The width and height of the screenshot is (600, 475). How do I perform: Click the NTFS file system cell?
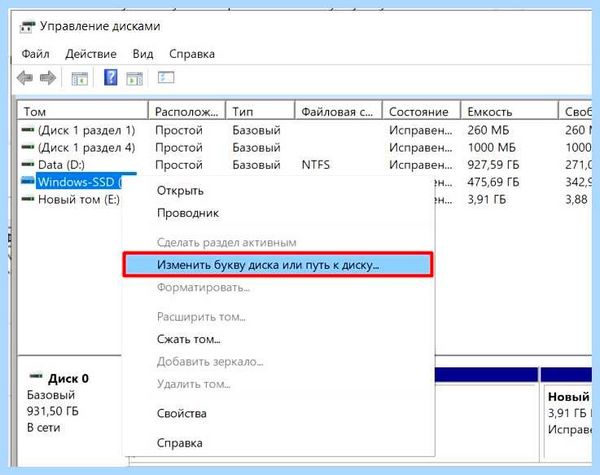coord(316,165)
